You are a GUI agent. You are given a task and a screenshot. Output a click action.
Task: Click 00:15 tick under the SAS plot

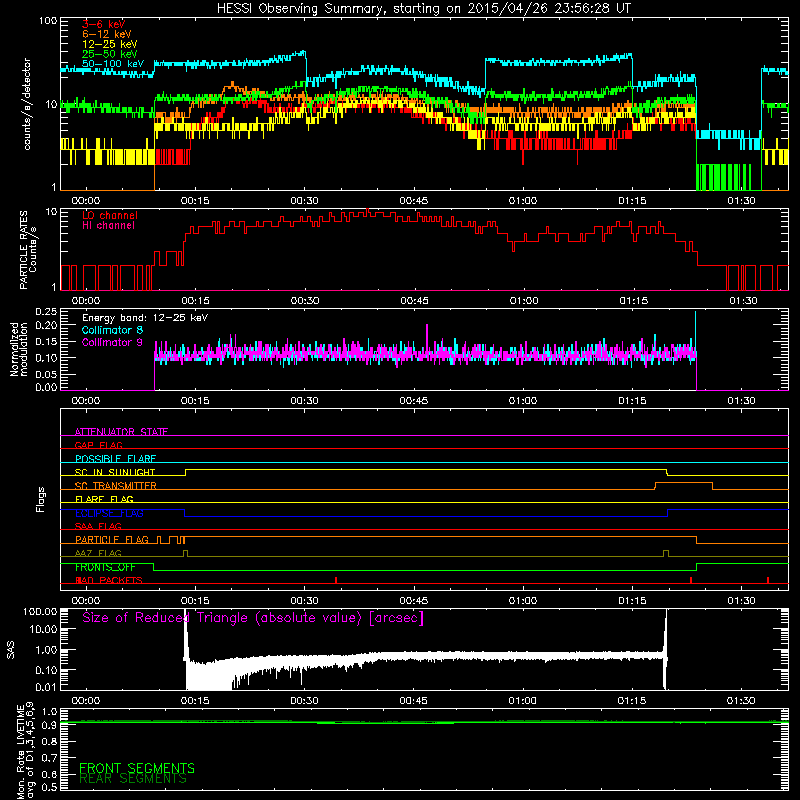coord(195,701)
